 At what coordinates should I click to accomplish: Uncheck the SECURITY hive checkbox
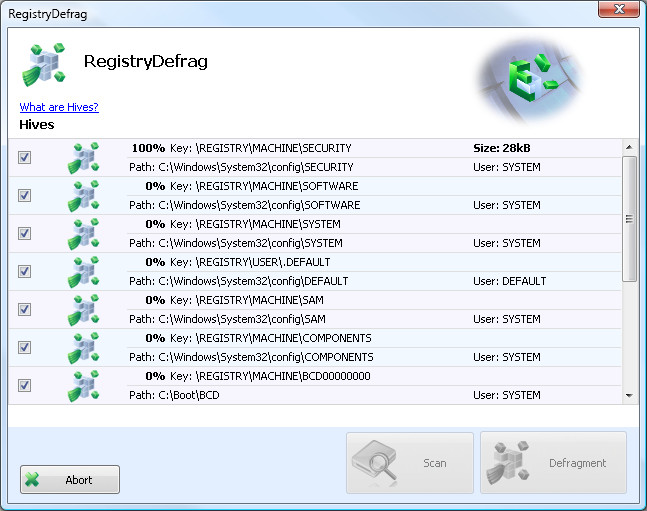pos(24,157)
